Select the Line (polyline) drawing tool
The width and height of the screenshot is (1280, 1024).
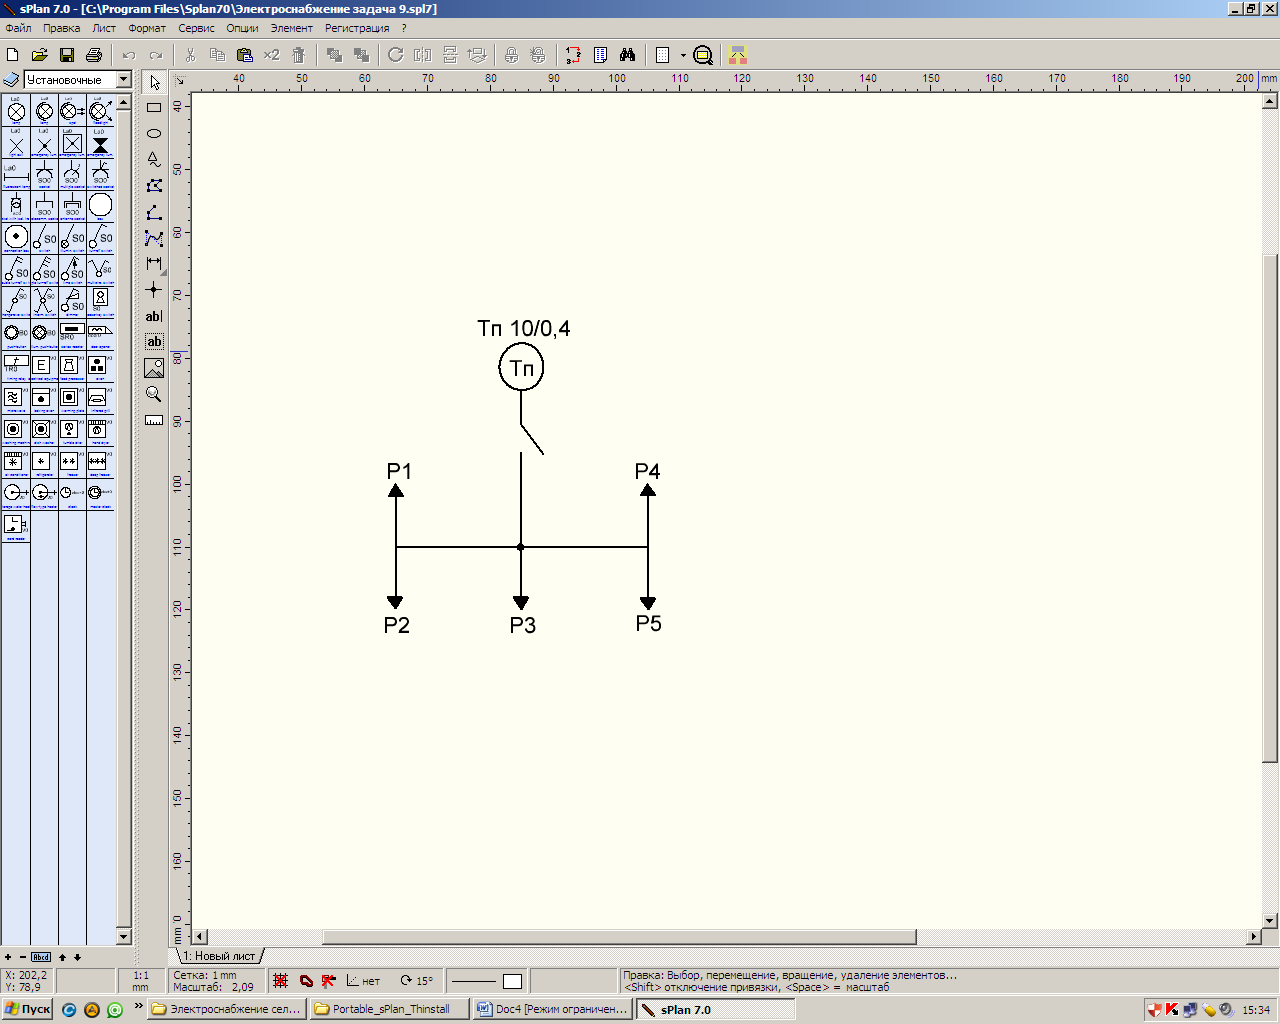coord(154,212)
